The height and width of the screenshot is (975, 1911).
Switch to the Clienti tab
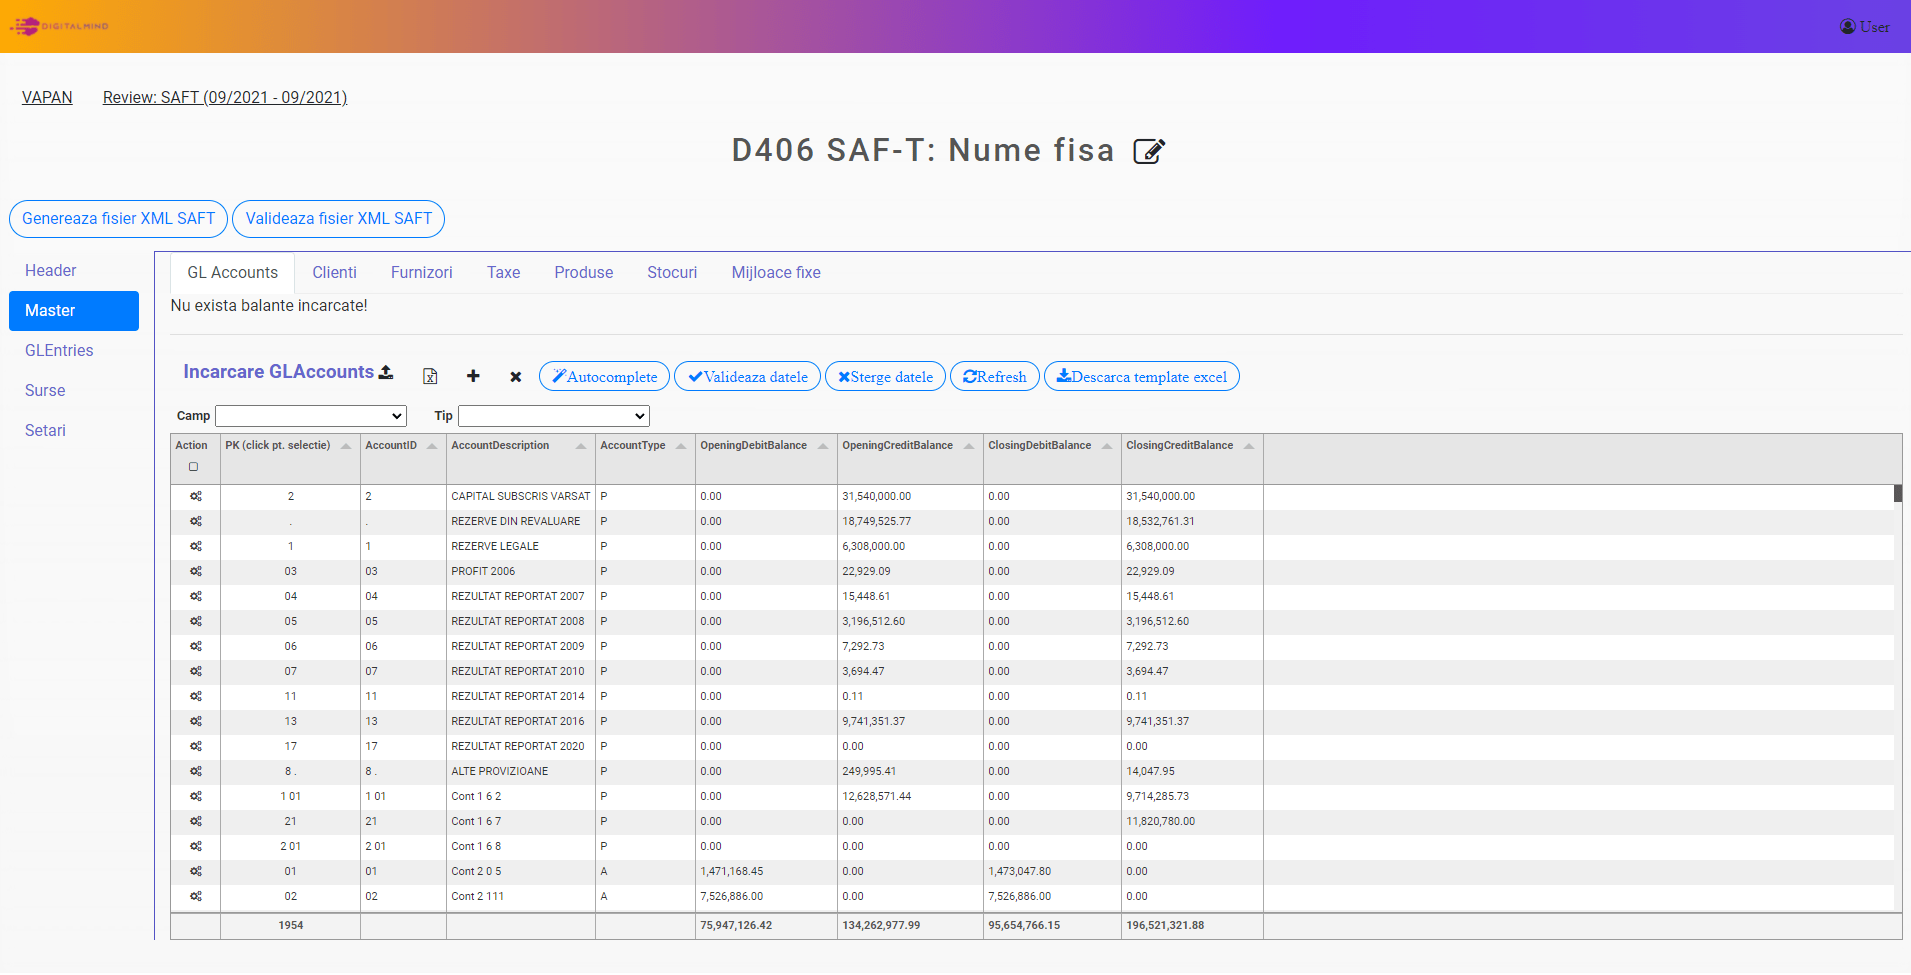click(334, 273)
